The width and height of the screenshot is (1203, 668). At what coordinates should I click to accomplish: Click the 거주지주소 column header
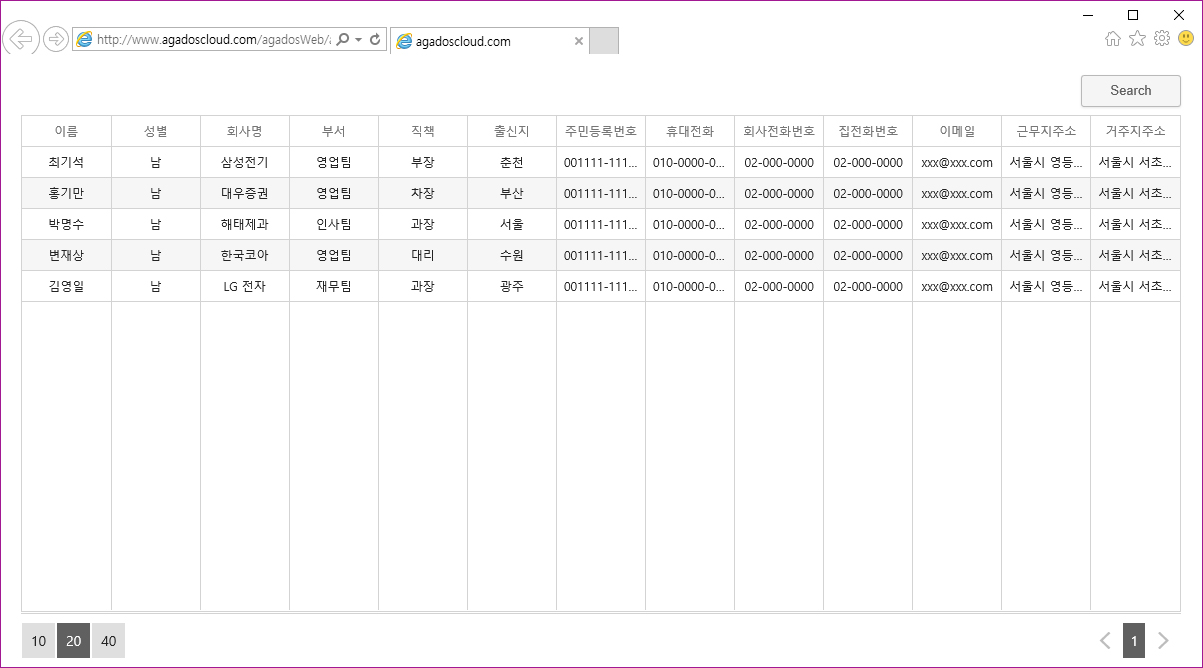[1135, 131]
